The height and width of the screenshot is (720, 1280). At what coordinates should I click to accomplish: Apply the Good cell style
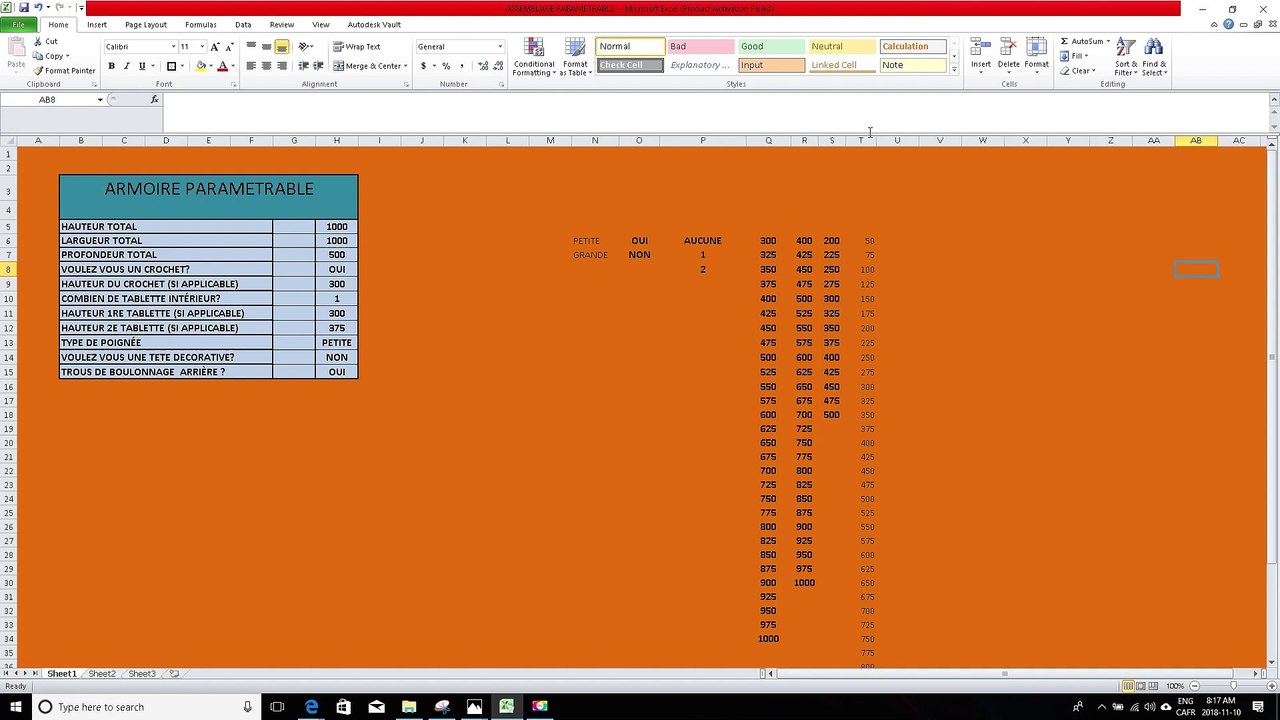[x=771, y=46]
